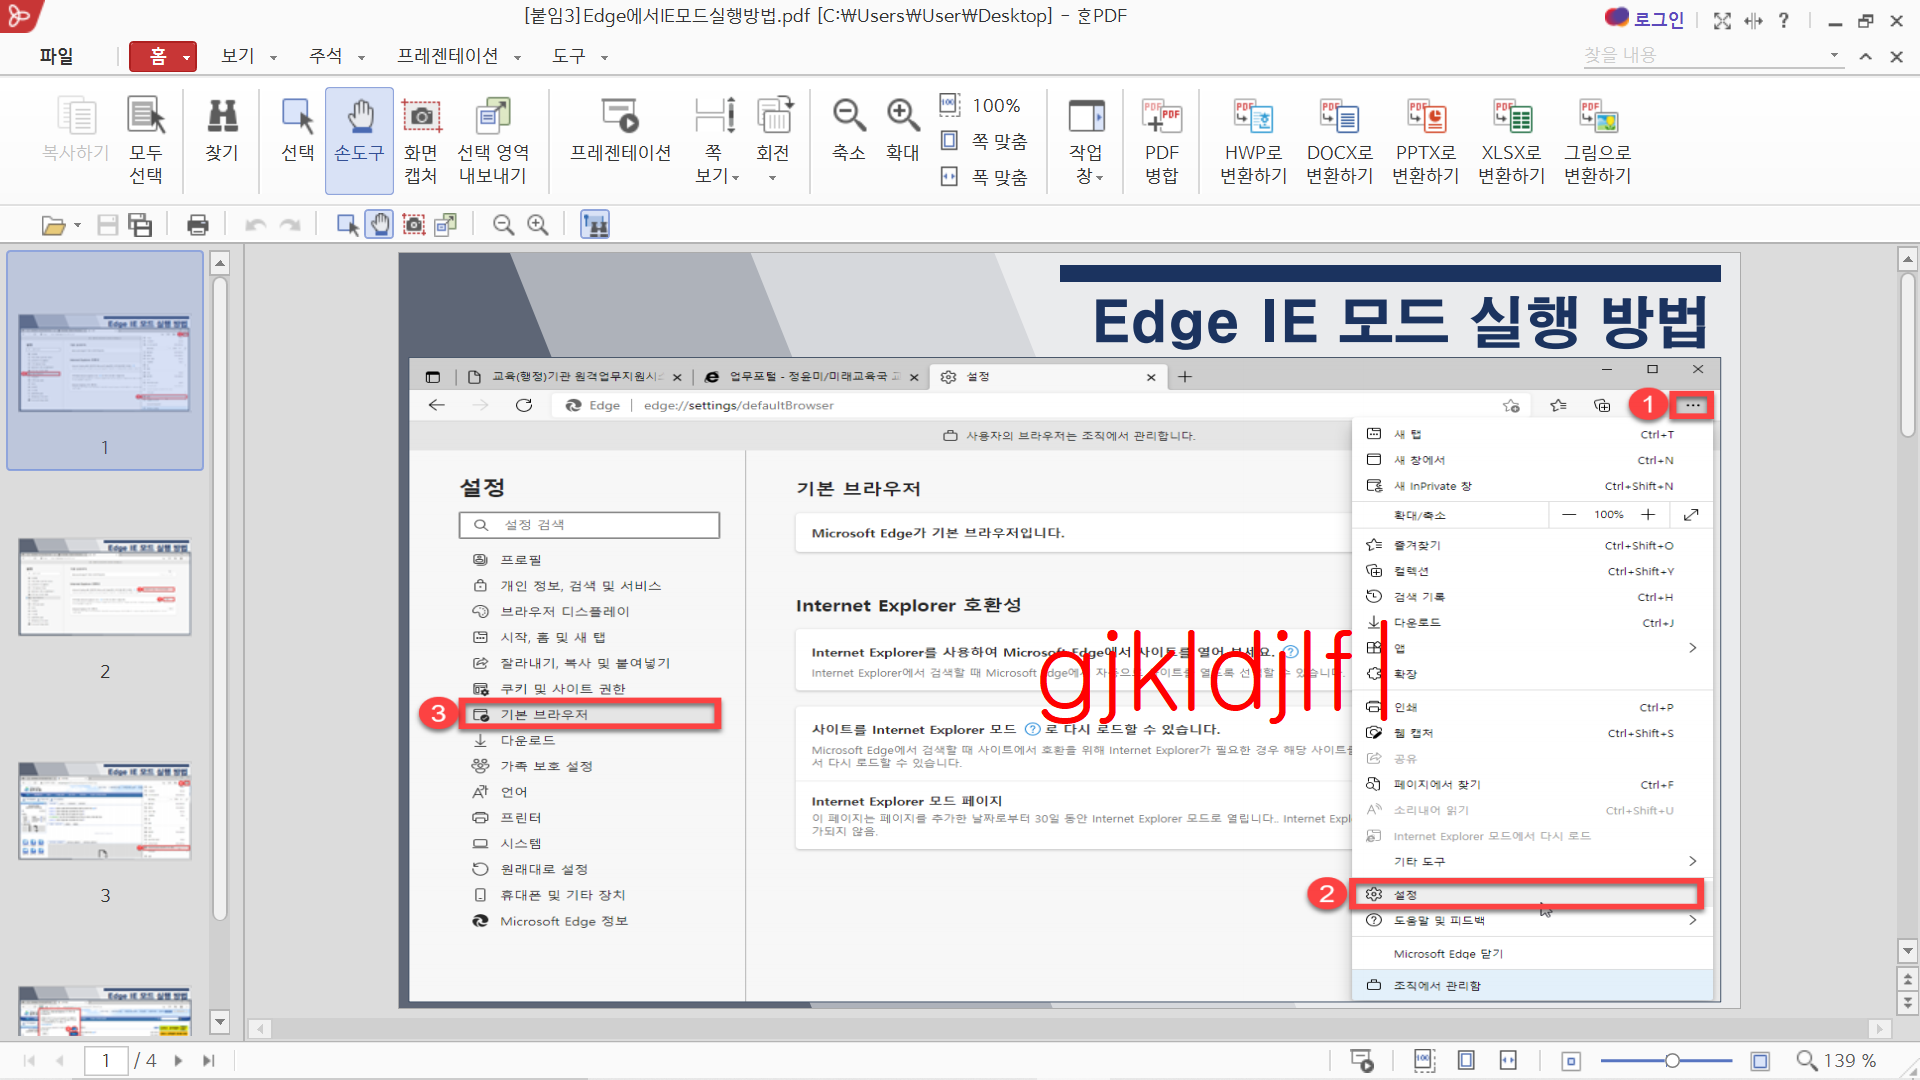Click full screen expand arrows button

coord(1722,20)
